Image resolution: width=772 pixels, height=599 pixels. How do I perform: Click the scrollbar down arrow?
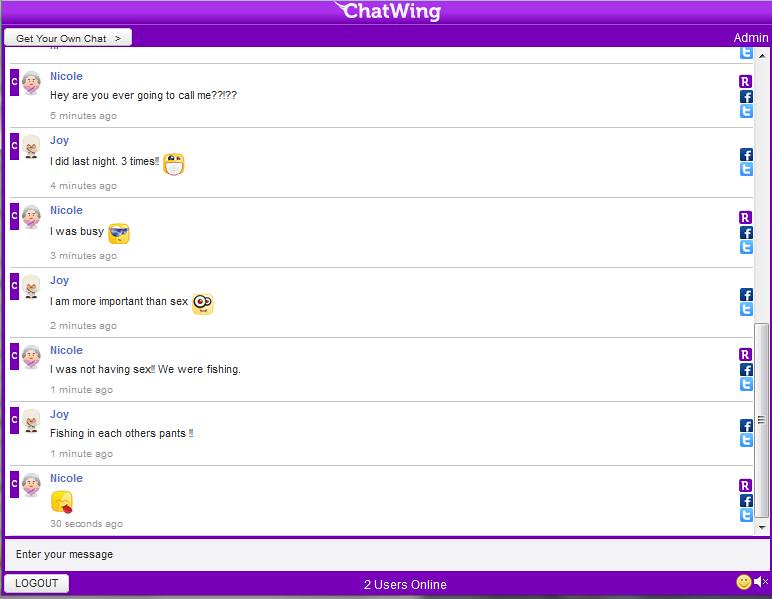click(x=762, y=528)
